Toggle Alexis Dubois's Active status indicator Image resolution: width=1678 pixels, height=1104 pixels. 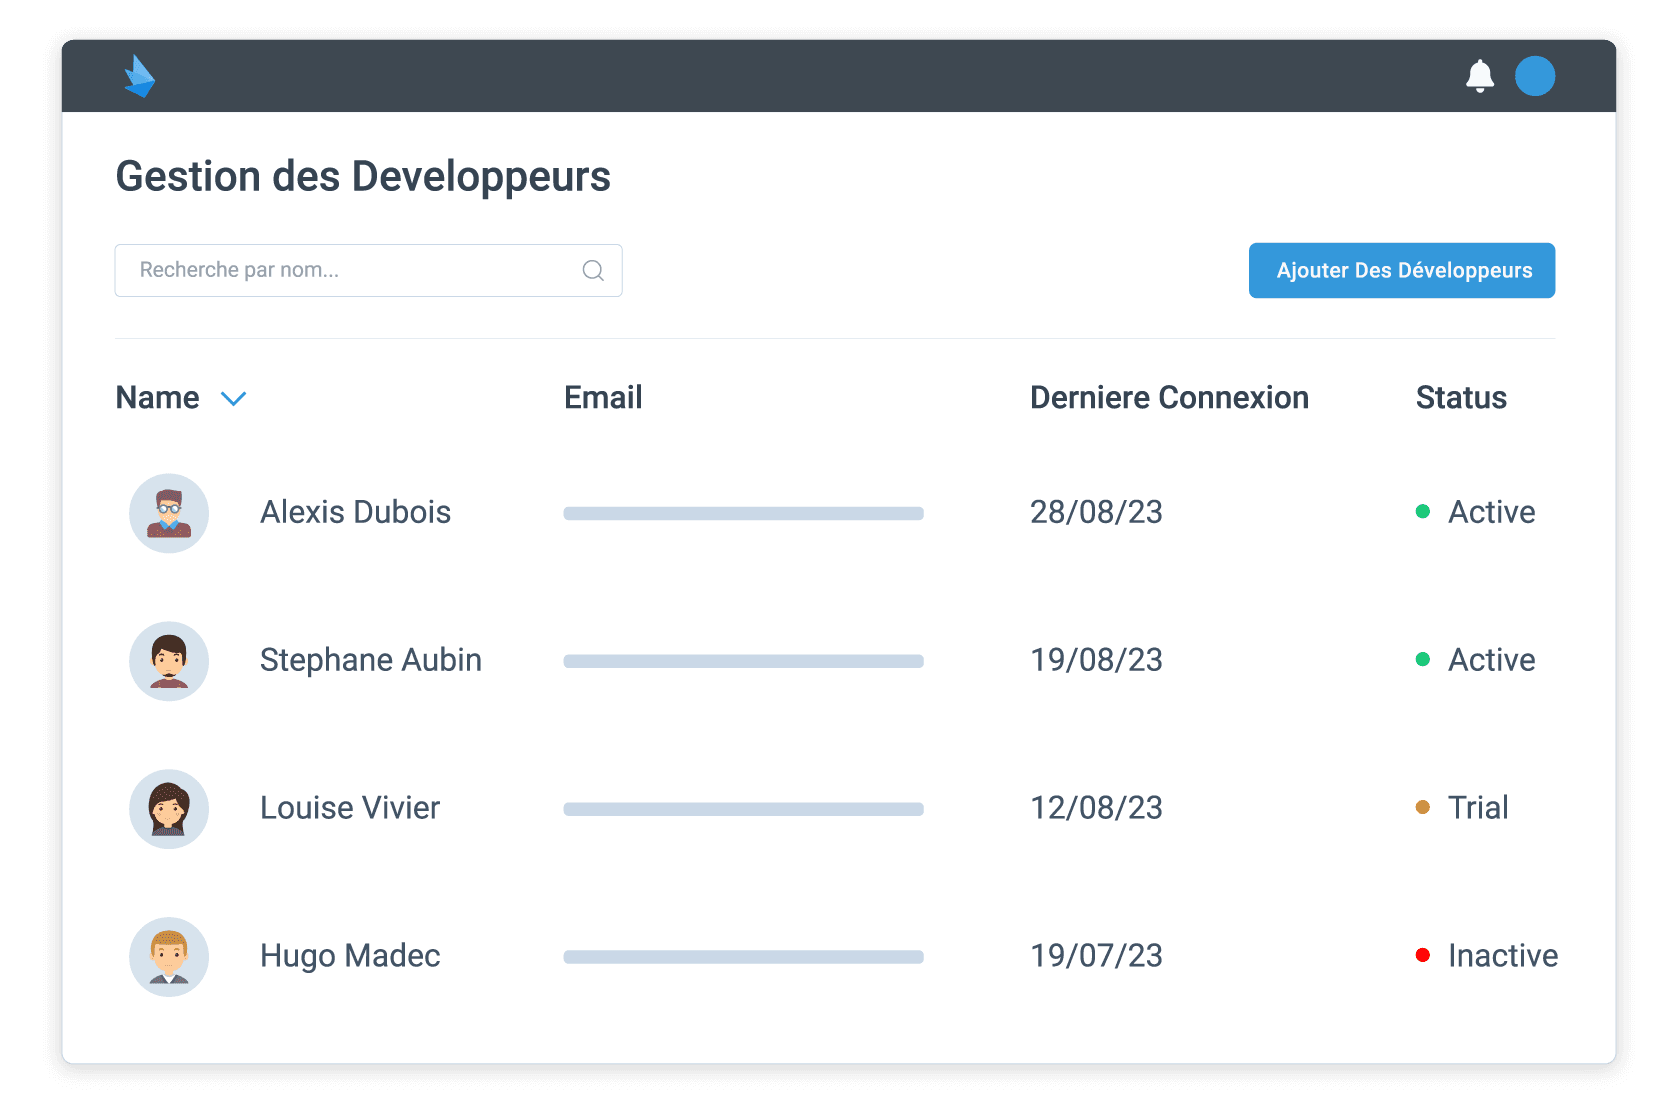1422,513
